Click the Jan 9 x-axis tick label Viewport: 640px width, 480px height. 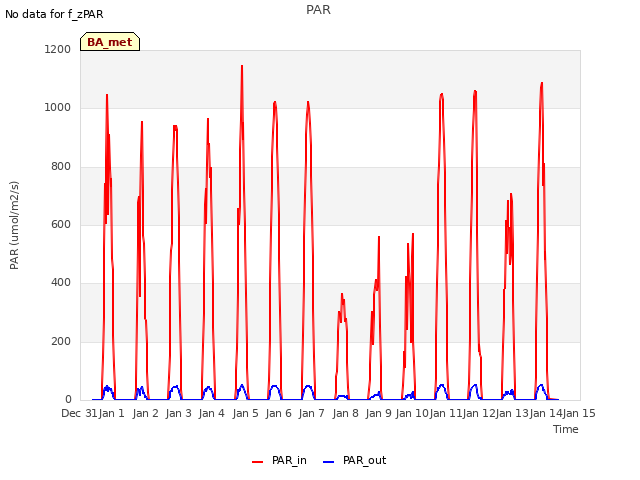point(378,413)
